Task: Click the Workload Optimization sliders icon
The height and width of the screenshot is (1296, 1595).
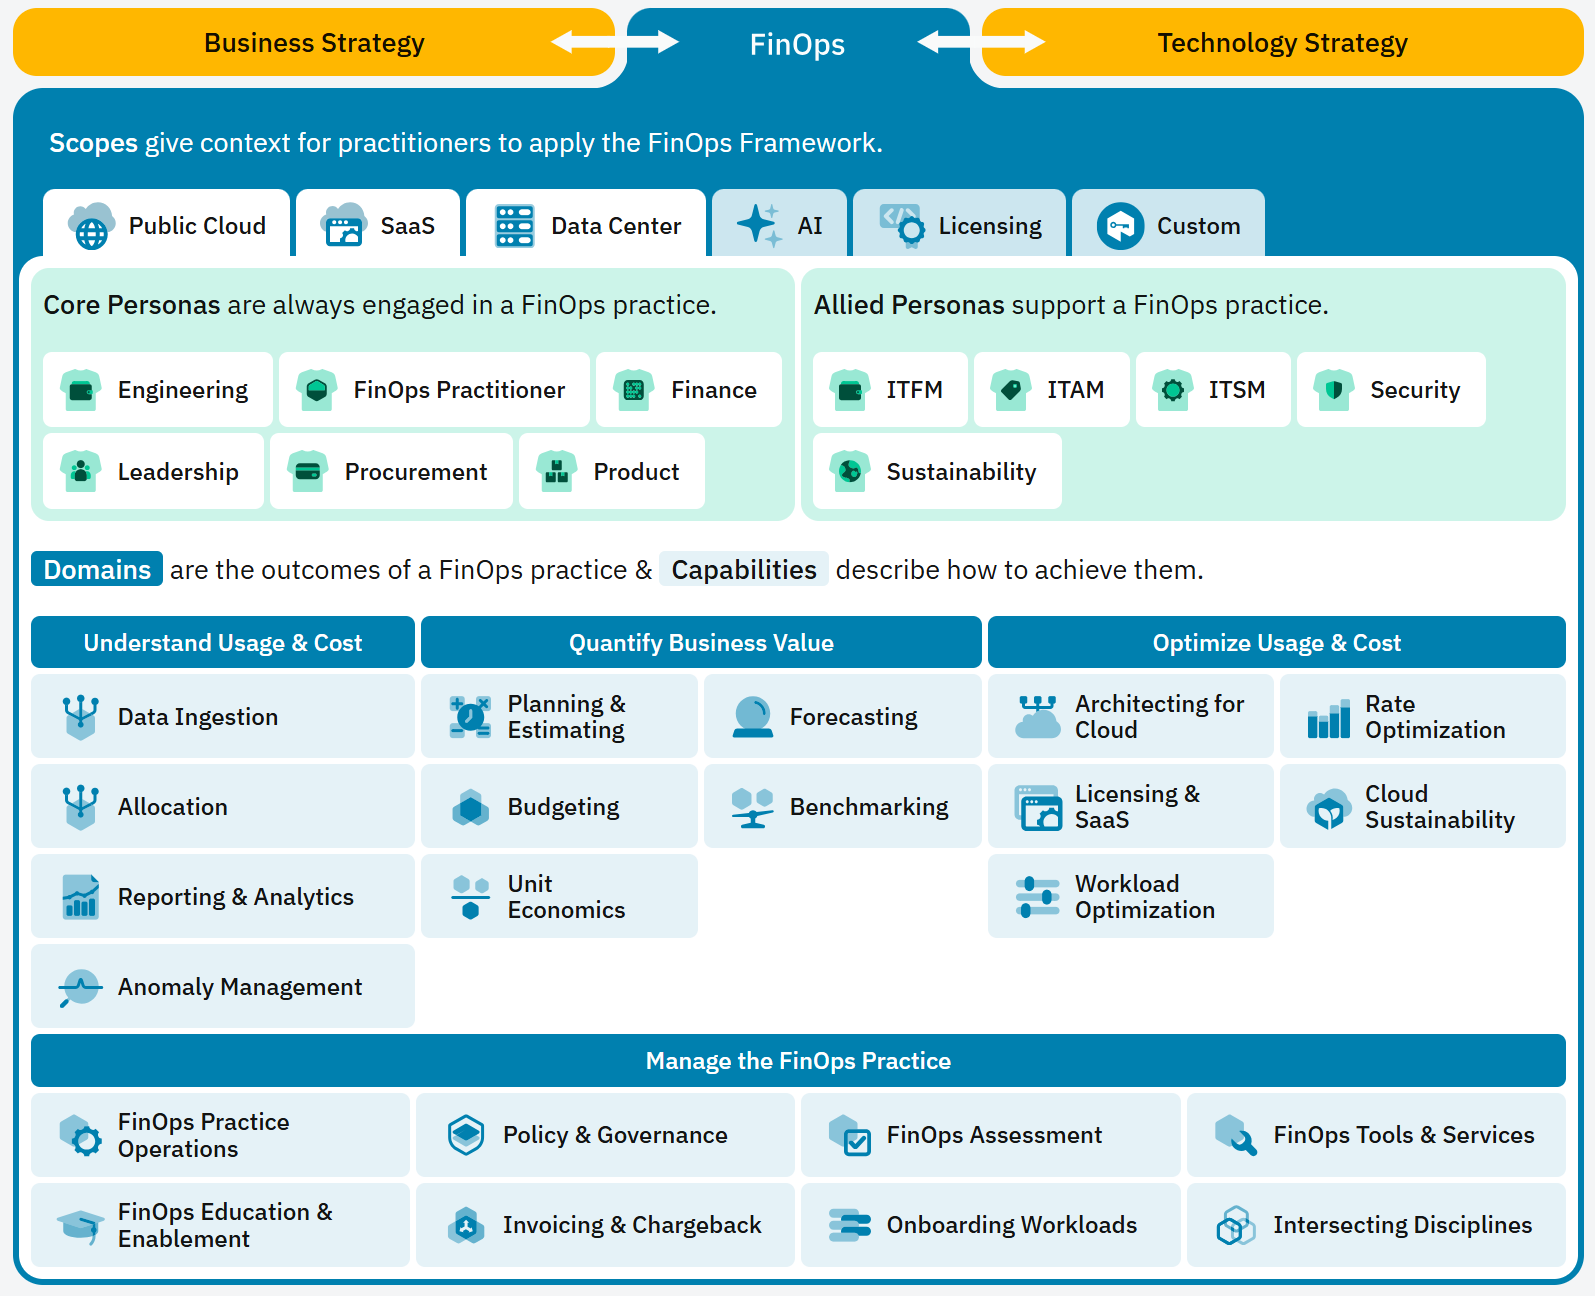Action: [1038, 897]
